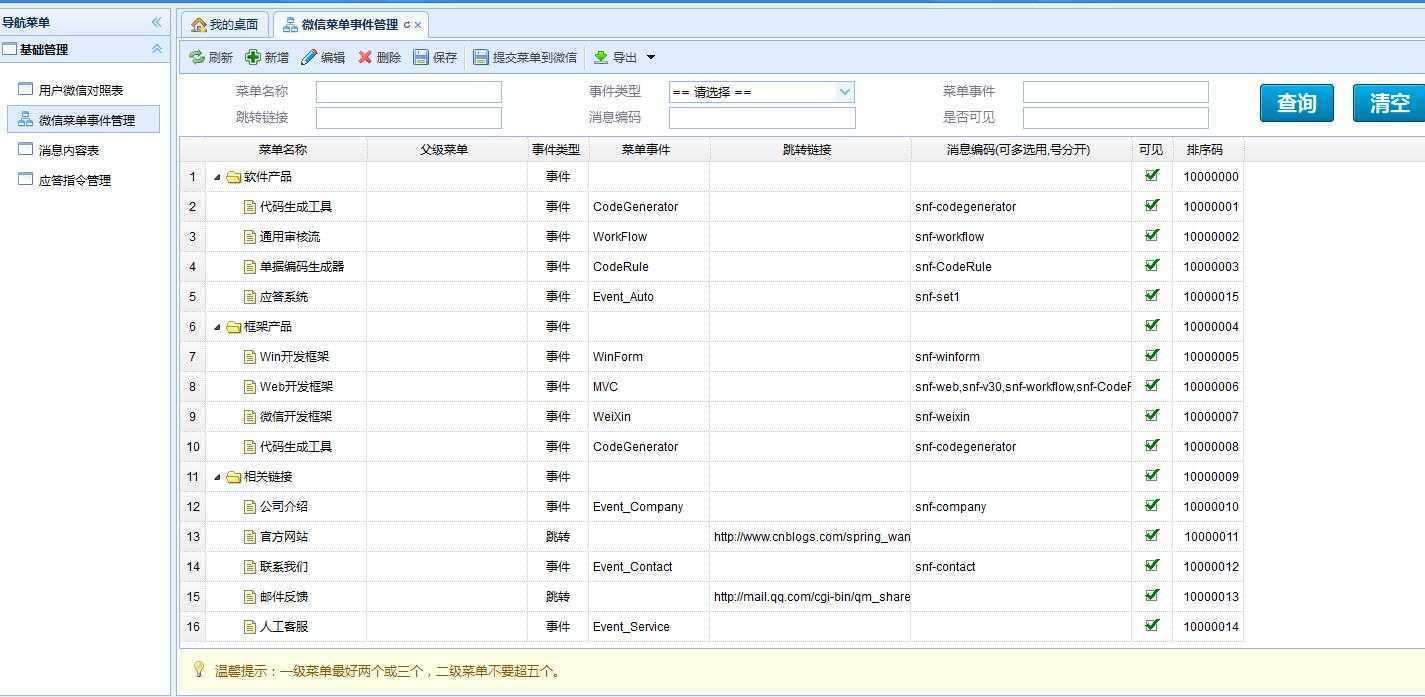Screen dimensions: 1425x697
Task: Click the home icon on 我的桌面 tab
Action: click(x=199, y=24)
